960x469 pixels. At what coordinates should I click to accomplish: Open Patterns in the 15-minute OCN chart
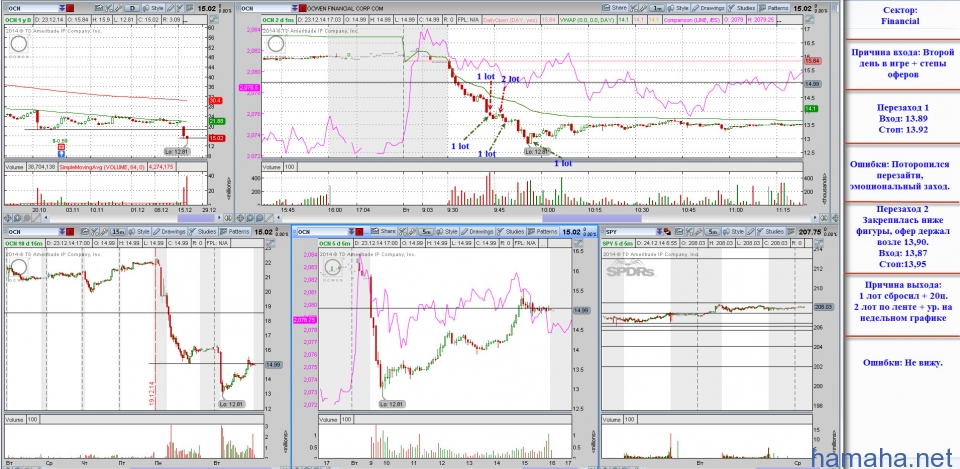[234, 232]
